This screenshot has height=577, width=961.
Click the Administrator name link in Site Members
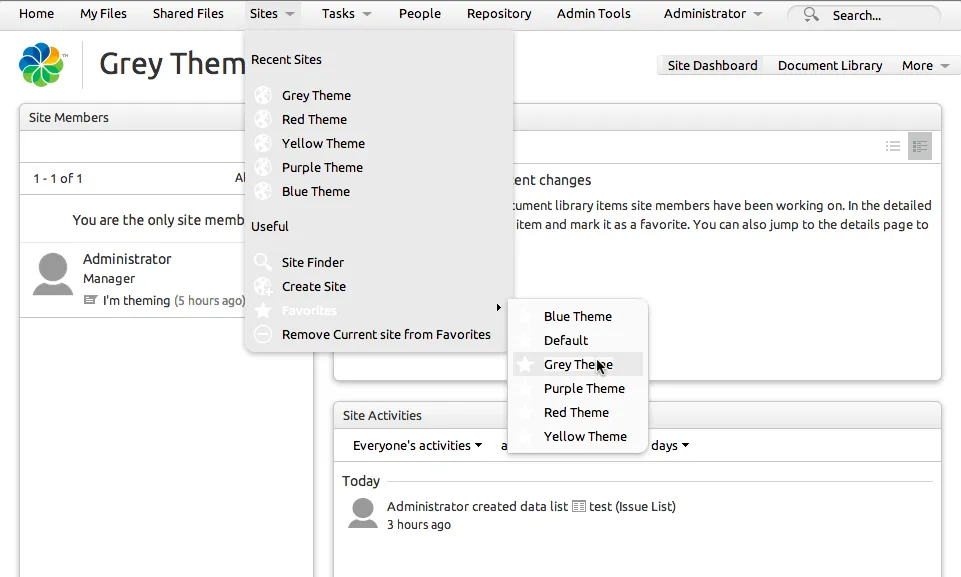coord(127,259)
